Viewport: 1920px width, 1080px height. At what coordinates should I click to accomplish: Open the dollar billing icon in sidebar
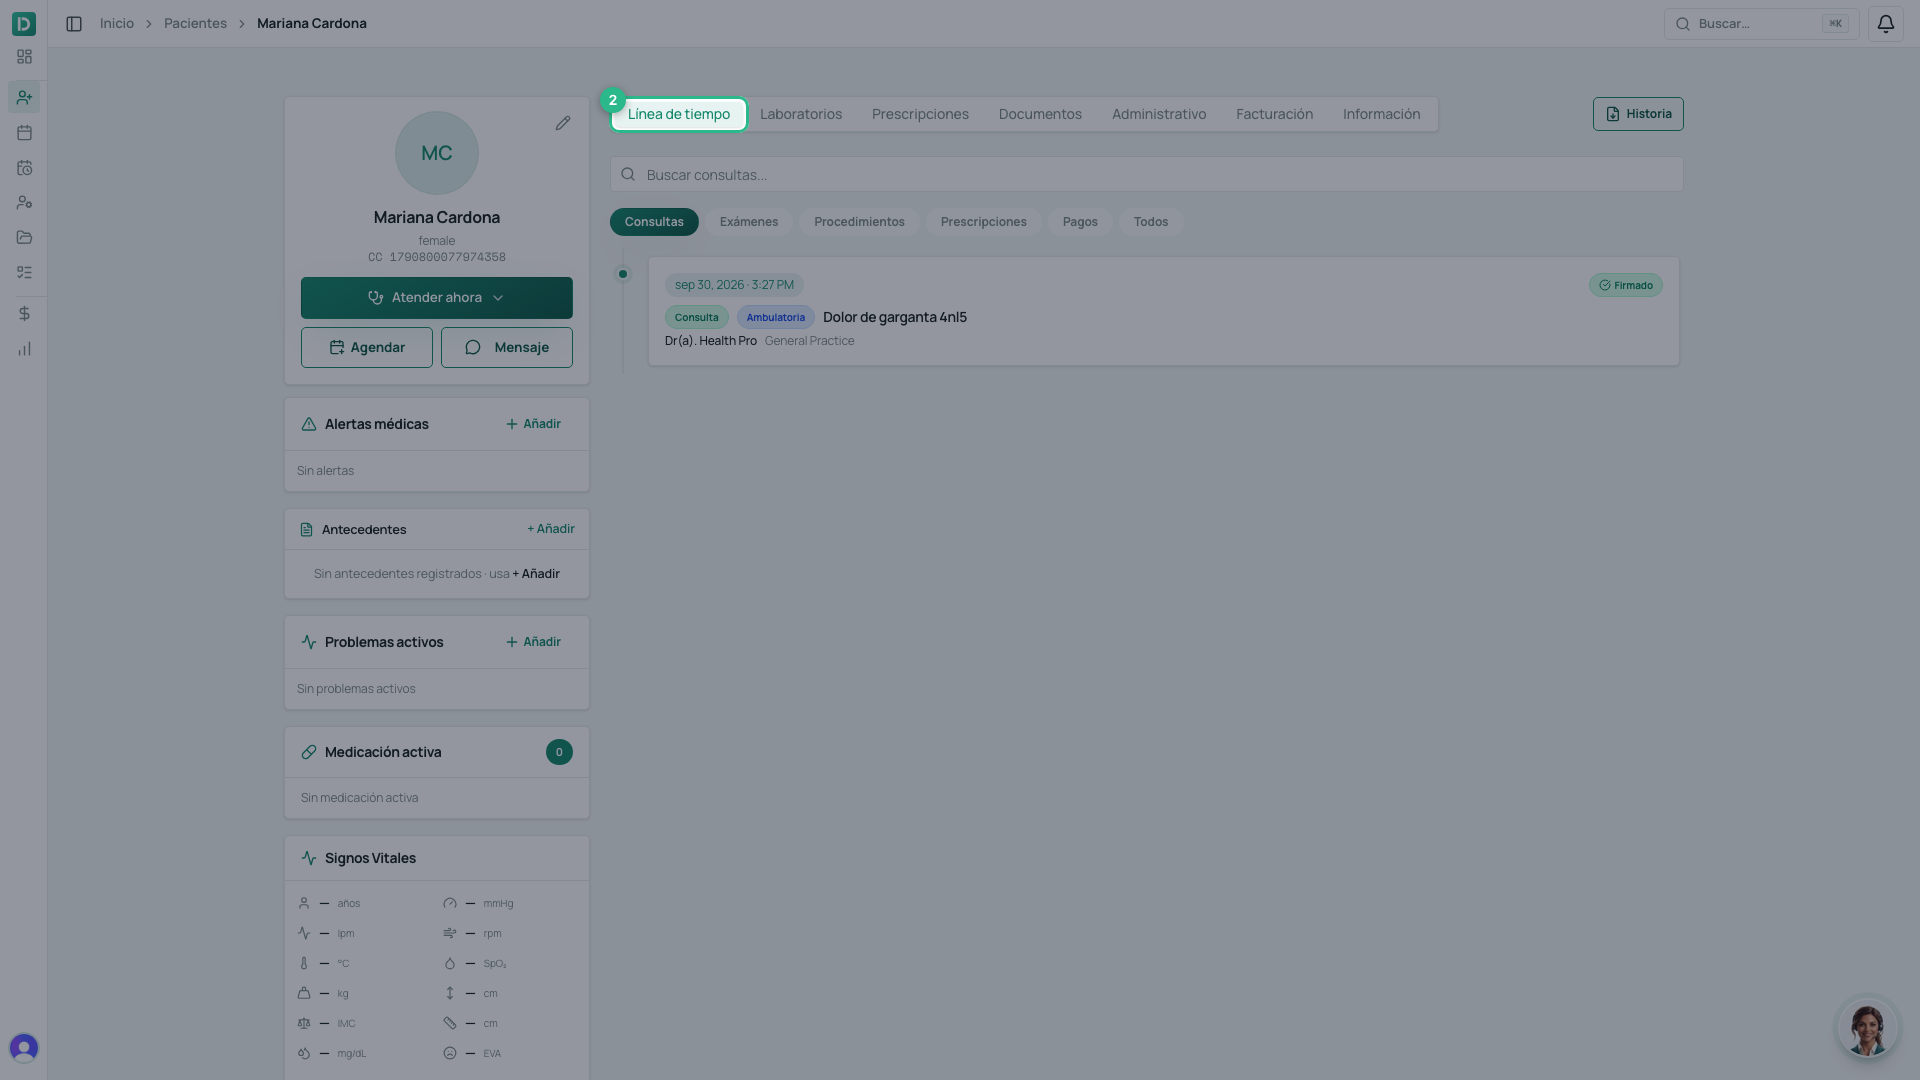[24, 314]
